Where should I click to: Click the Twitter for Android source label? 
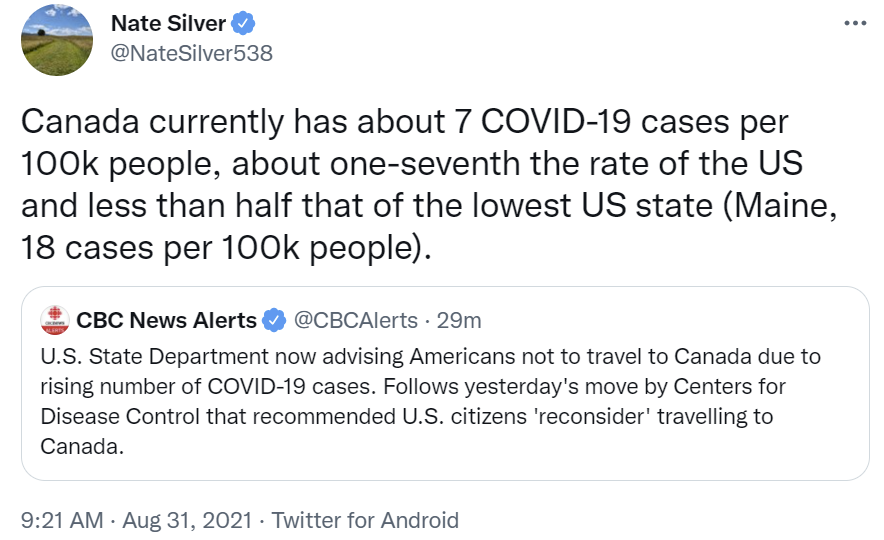click(x=365, y=520)
